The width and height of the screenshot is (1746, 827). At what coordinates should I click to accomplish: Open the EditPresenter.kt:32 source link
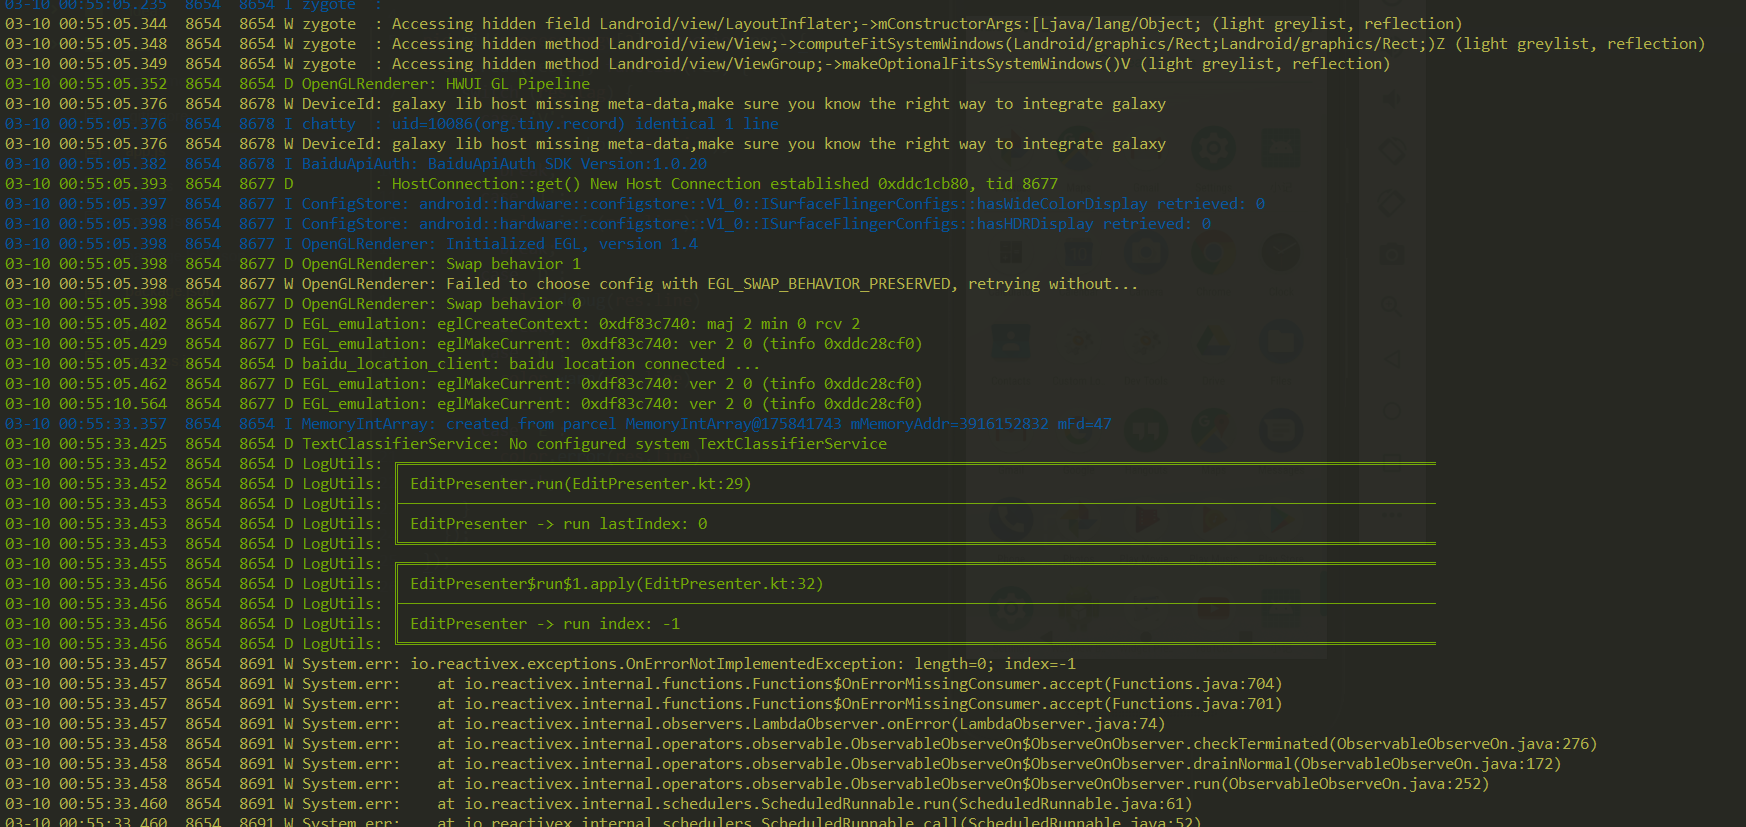(730, 584)
